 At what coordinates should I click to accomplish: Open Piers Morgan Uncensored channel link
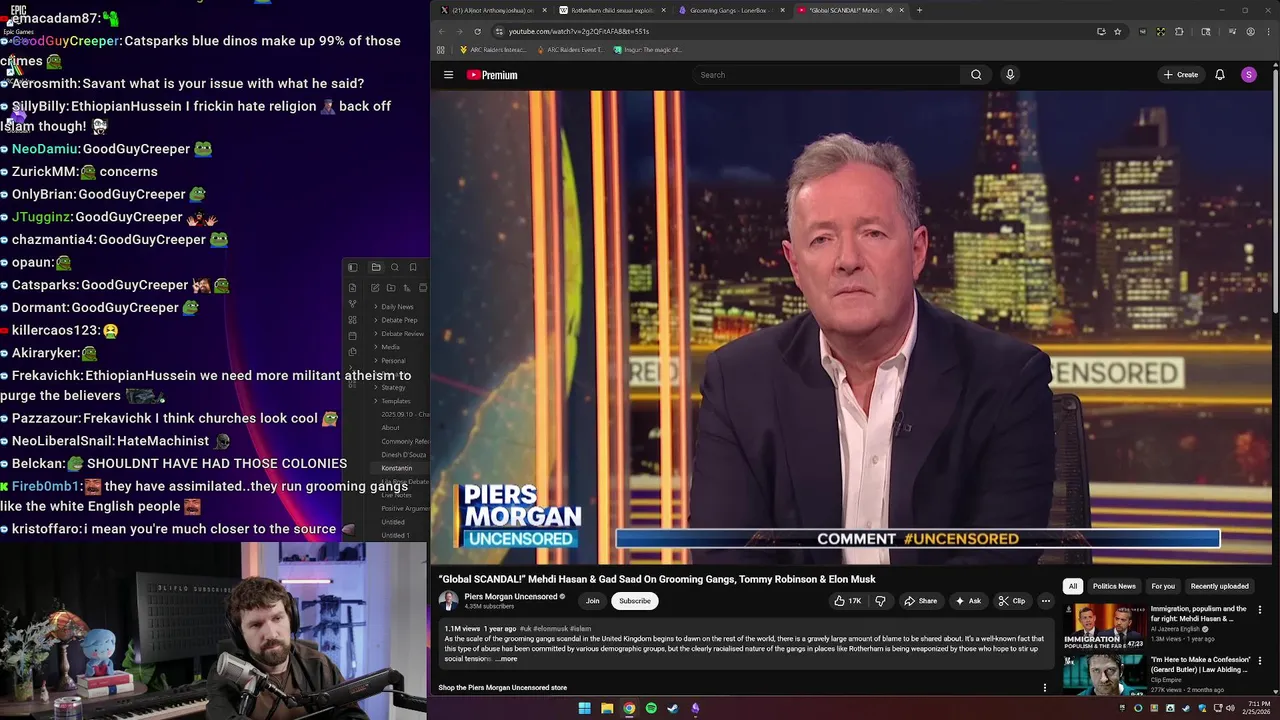click(510, 597)
